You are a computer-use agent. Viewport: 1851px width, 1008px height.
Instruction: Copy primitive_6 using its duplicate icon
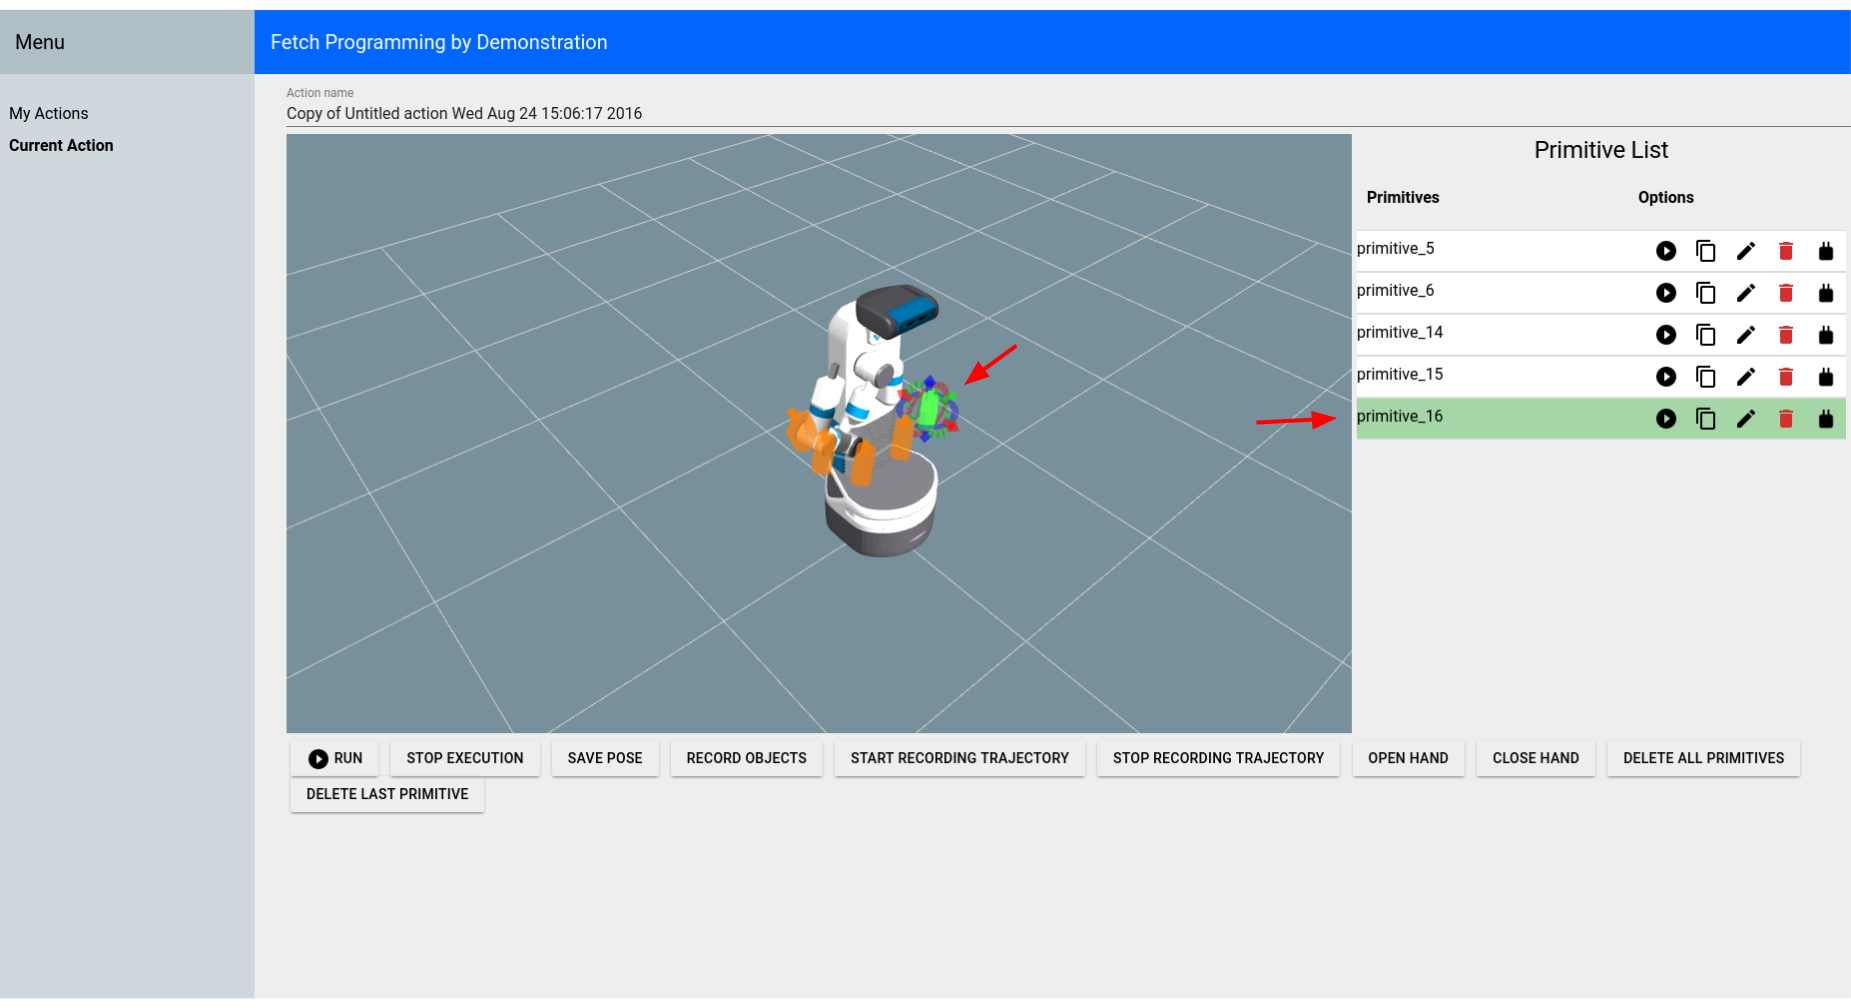point(1705,293)
